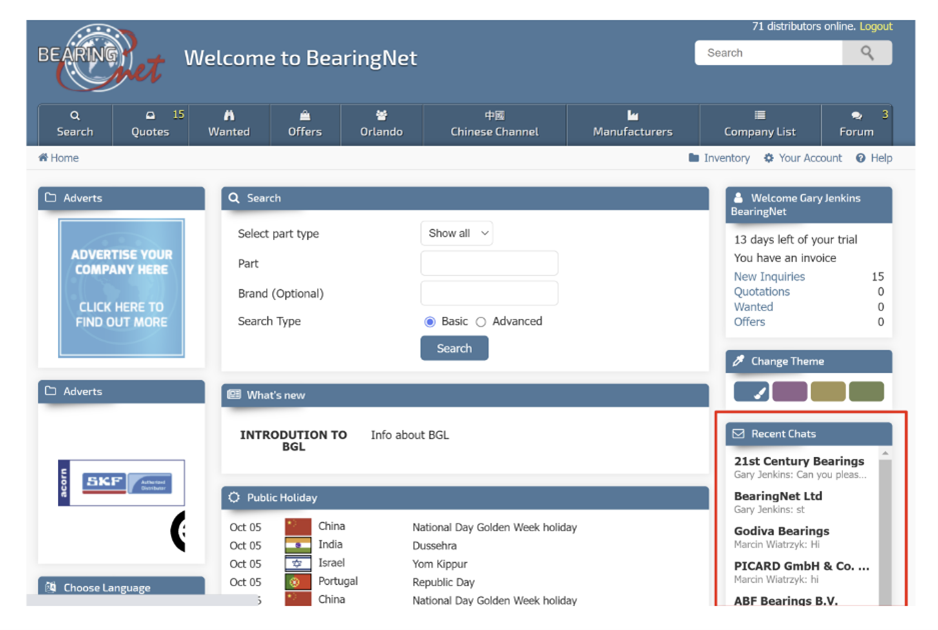Click the blue Search button in the form
The width and height of the screenshot is (938, 630).
click(454, 348)
